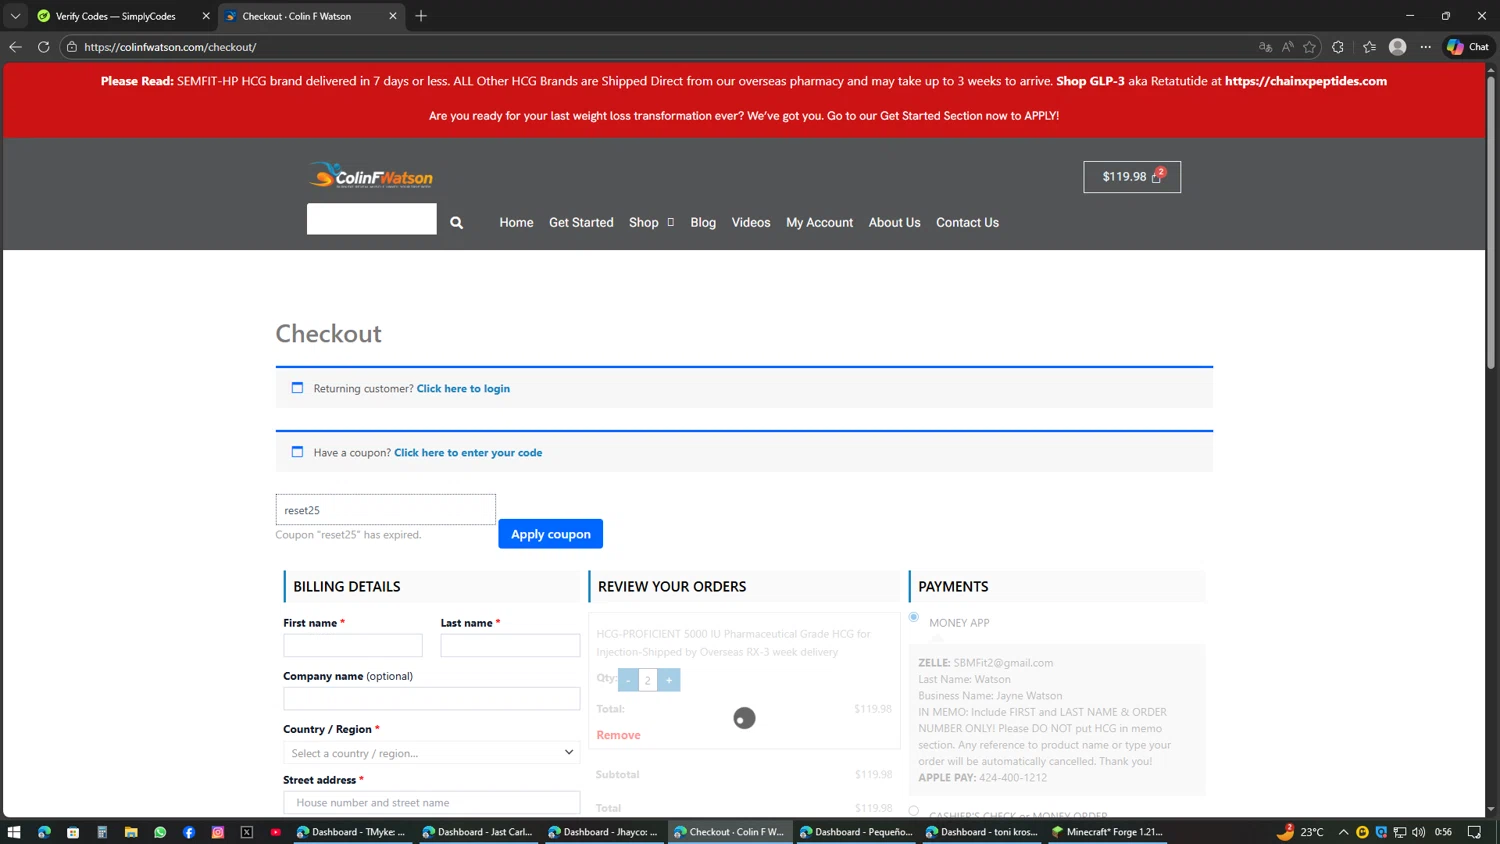Open the Videos menu item

tap(751, 223)
